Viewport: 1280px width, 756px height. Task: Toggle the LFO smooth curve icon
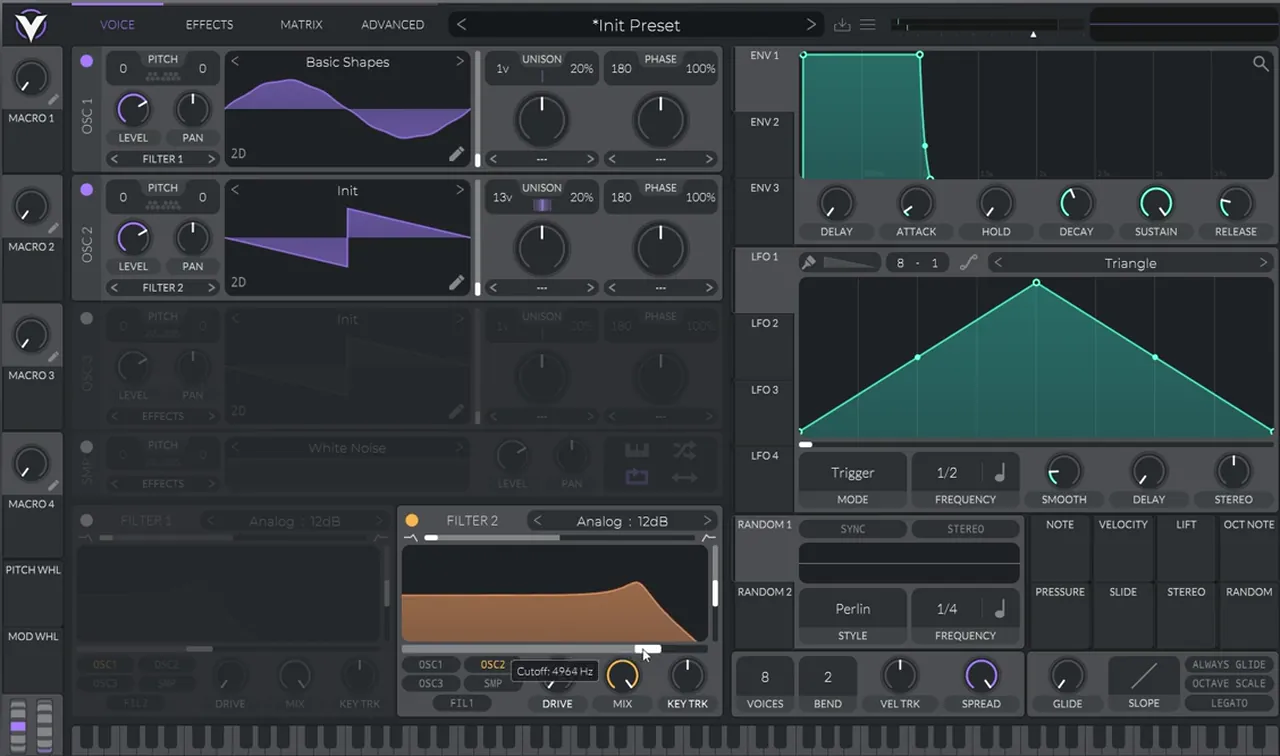[x=968, y=263]
